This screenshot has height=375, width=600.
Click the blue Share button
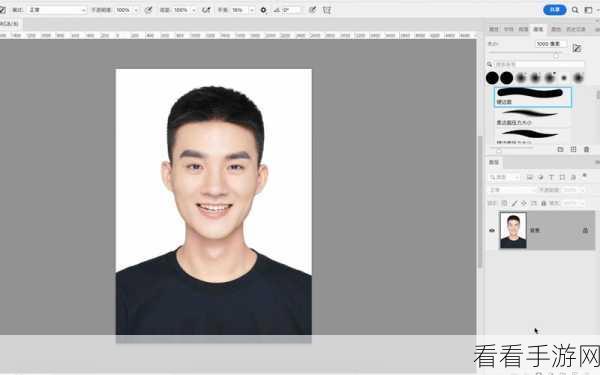pos(554,10)
